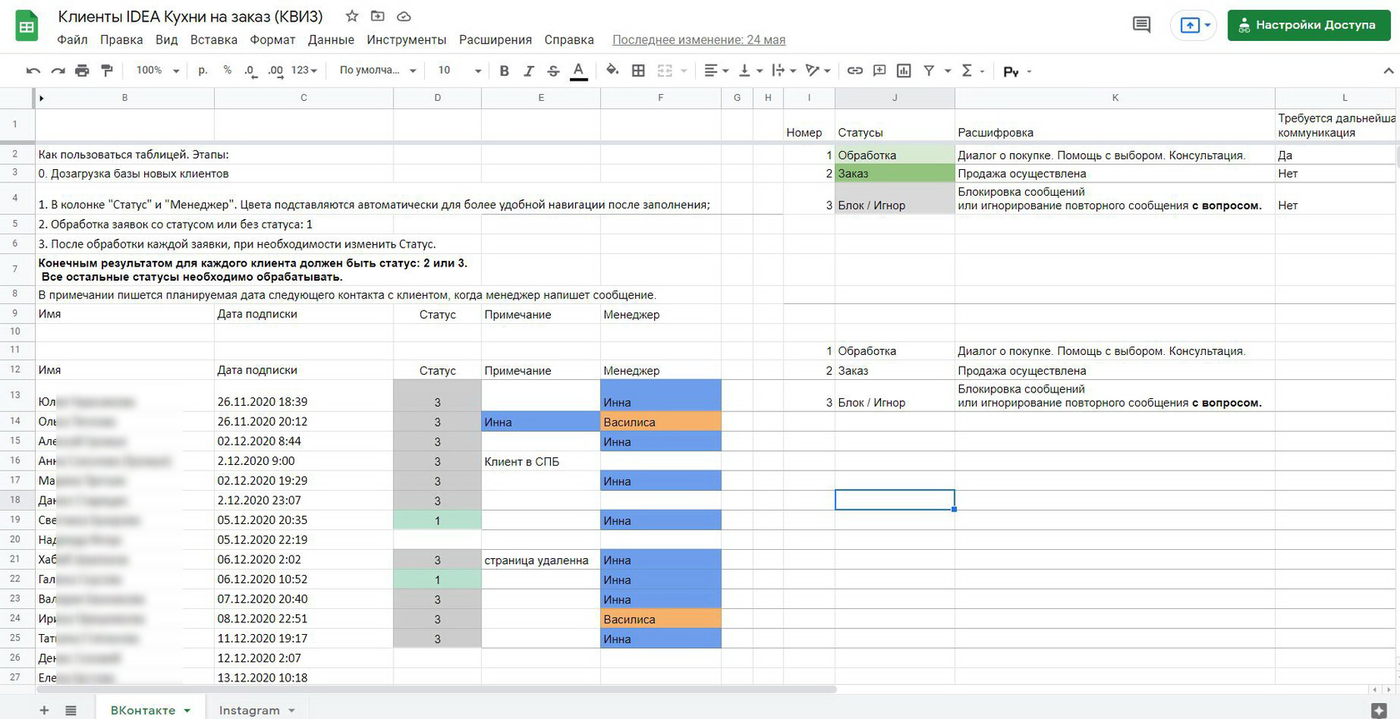Open ВКонтакте tab dropdown arrow

point(187,710)
